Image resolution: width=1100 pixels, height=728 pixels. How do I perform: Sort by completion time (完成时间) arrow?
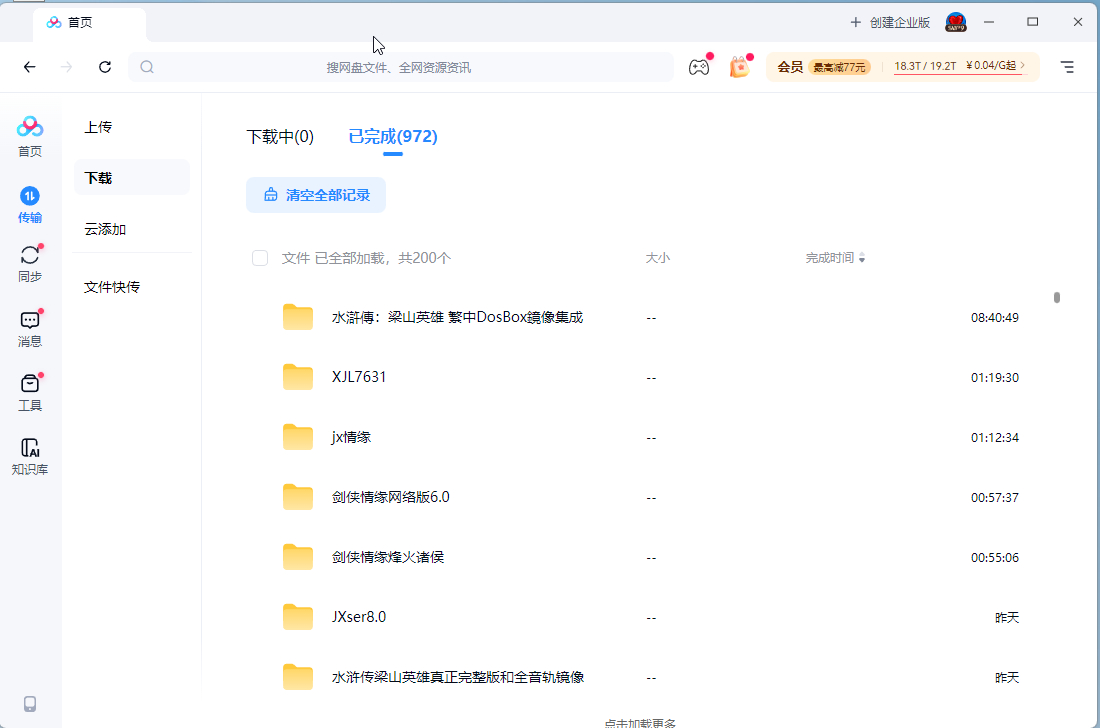pyautogui.click(x=862, y=258)
